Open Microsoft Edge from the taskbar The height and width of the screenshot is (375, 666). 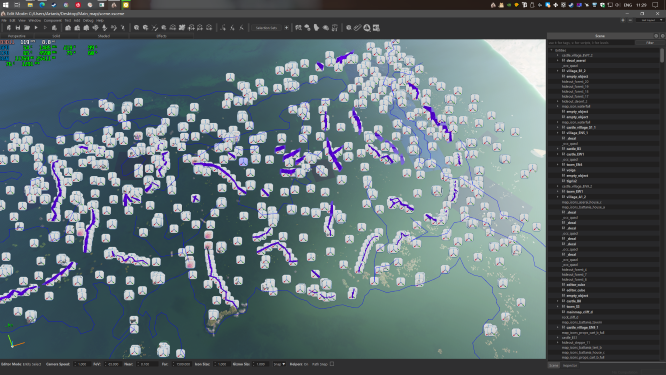point(42,5)
